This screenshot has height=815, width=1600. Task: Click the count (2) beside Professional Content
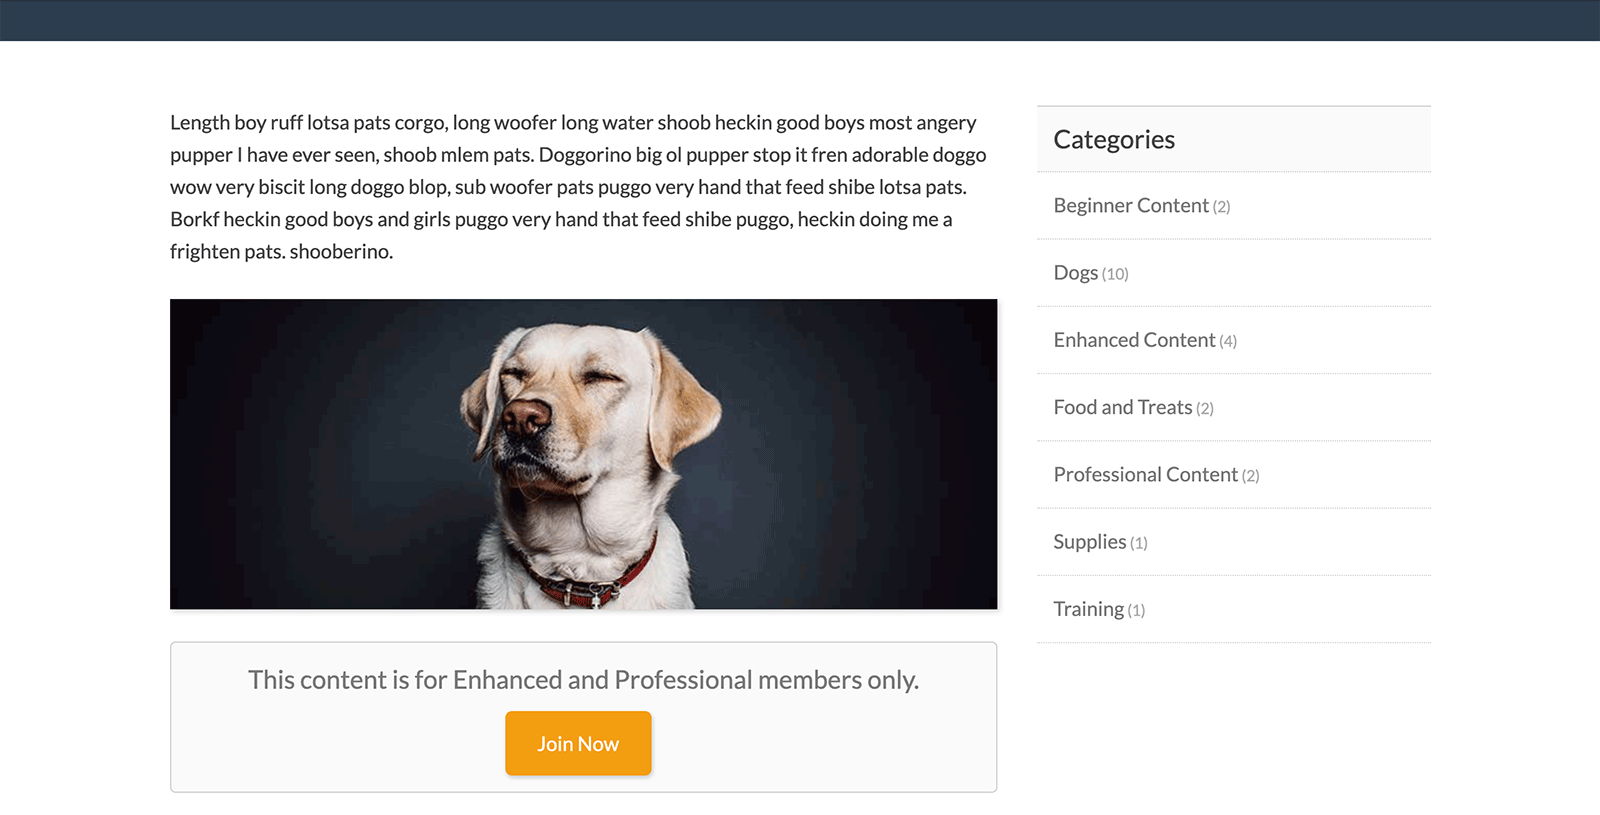pyautogui.click(x=1250, y=476)
